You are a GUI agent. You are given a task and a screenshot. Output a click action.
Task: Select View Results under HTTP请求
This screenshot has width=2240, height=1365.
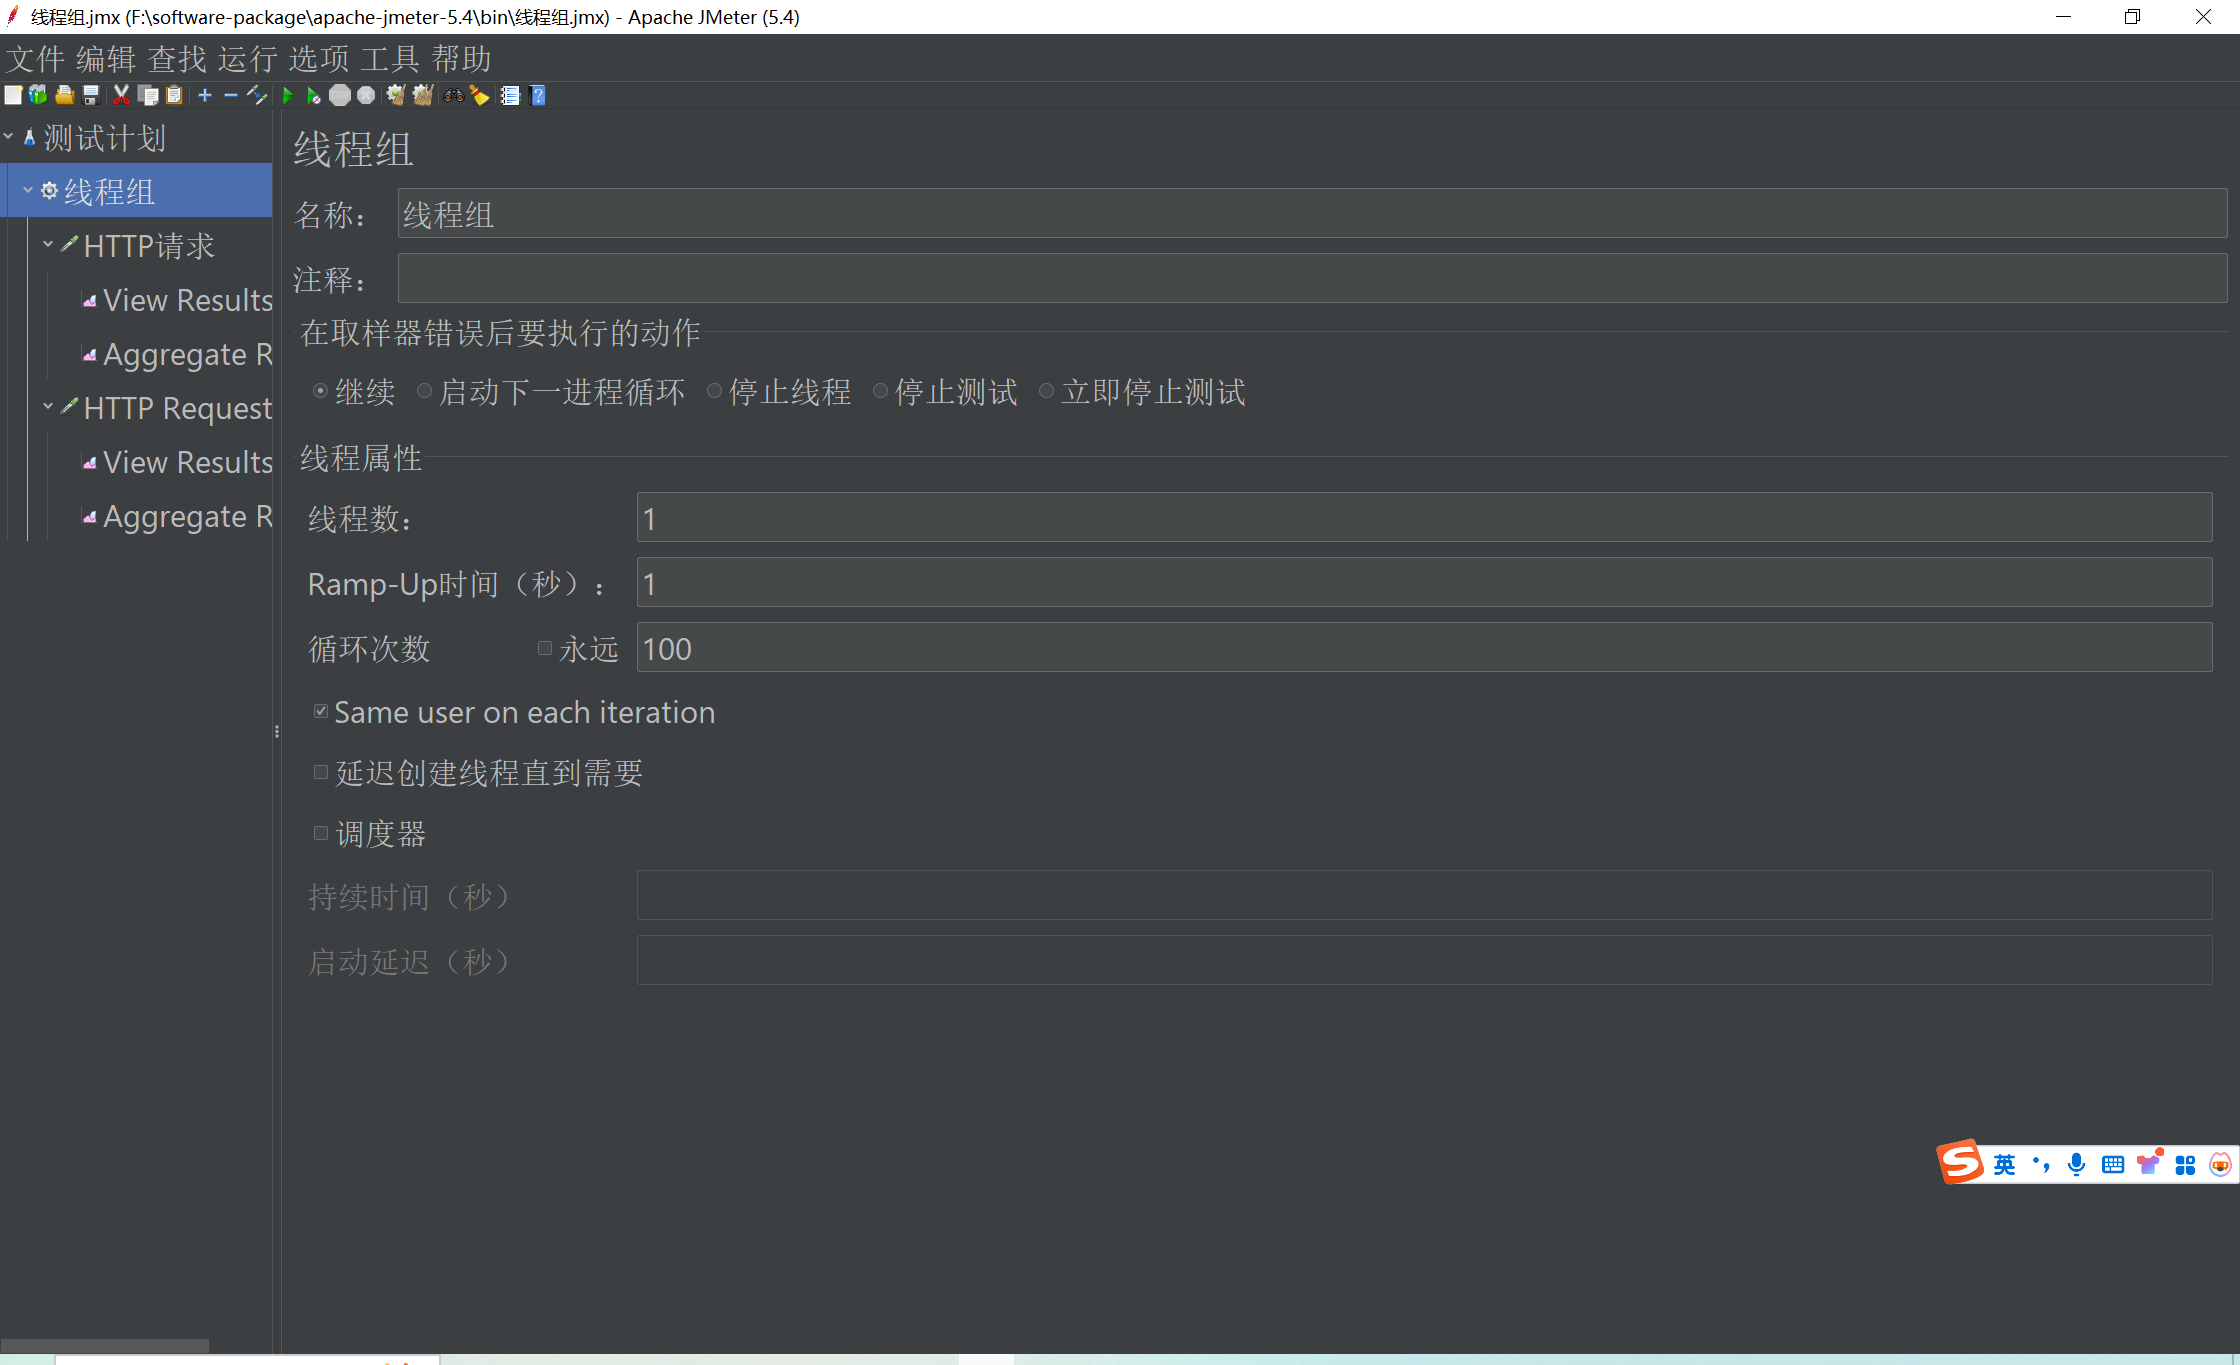pos(187,300)
